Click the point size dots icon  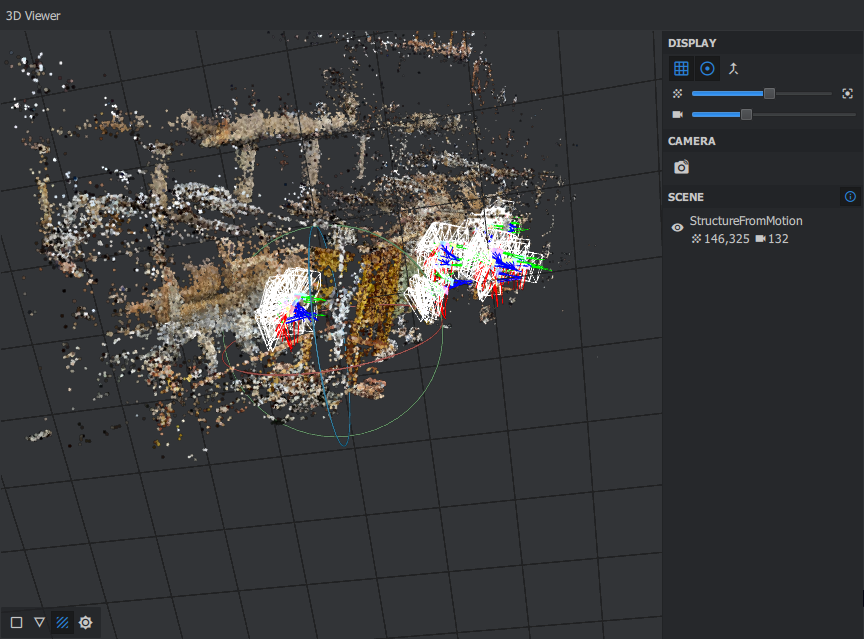(678, 94)
